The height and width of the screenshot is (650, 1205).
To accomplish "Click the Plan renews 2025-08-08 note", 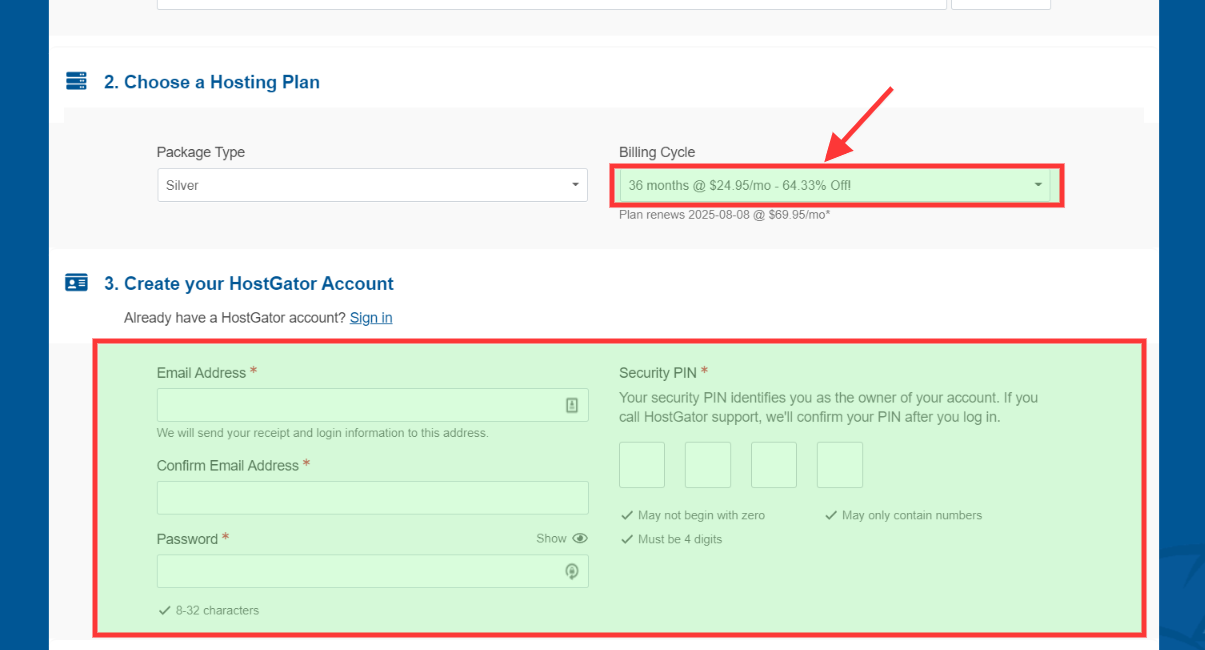I will 724,215.
